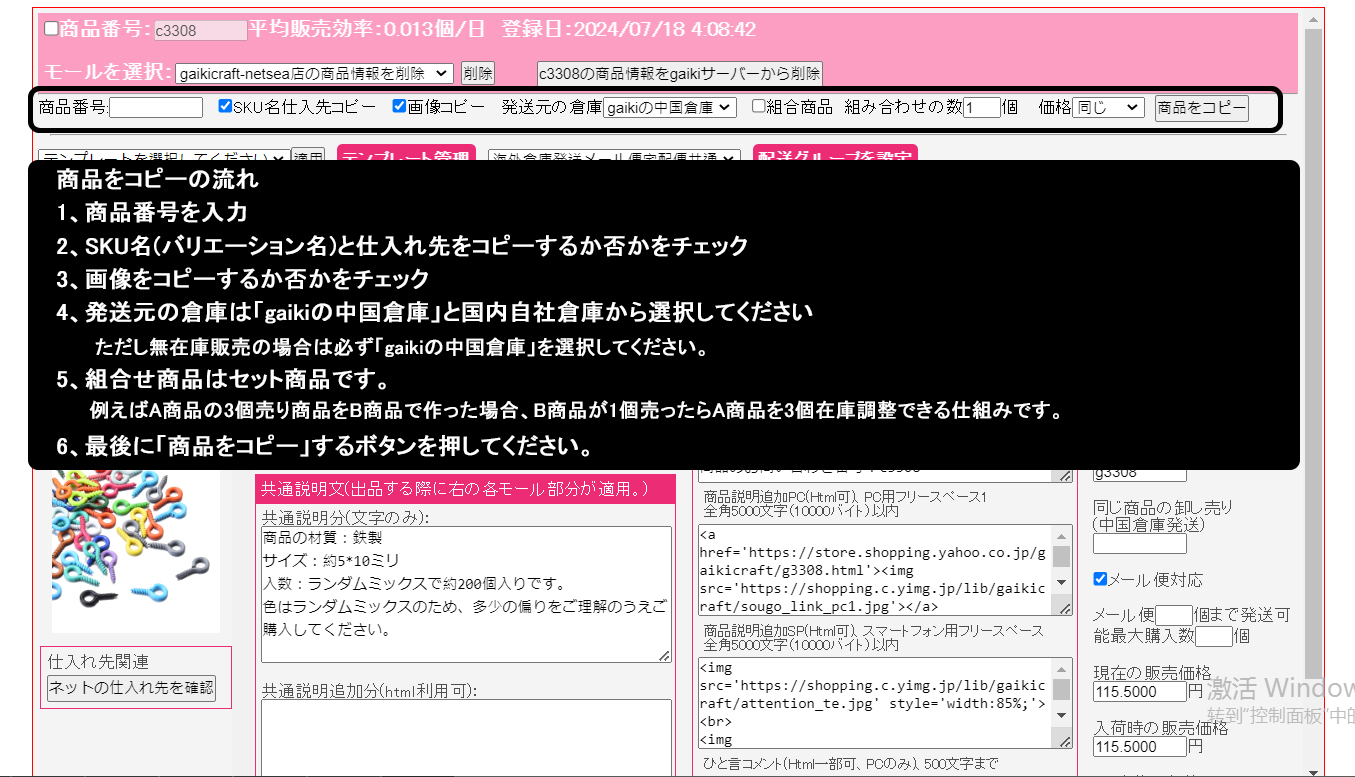
Task: Click the 商品番号 input in copy row
Action: click(156, 107)
